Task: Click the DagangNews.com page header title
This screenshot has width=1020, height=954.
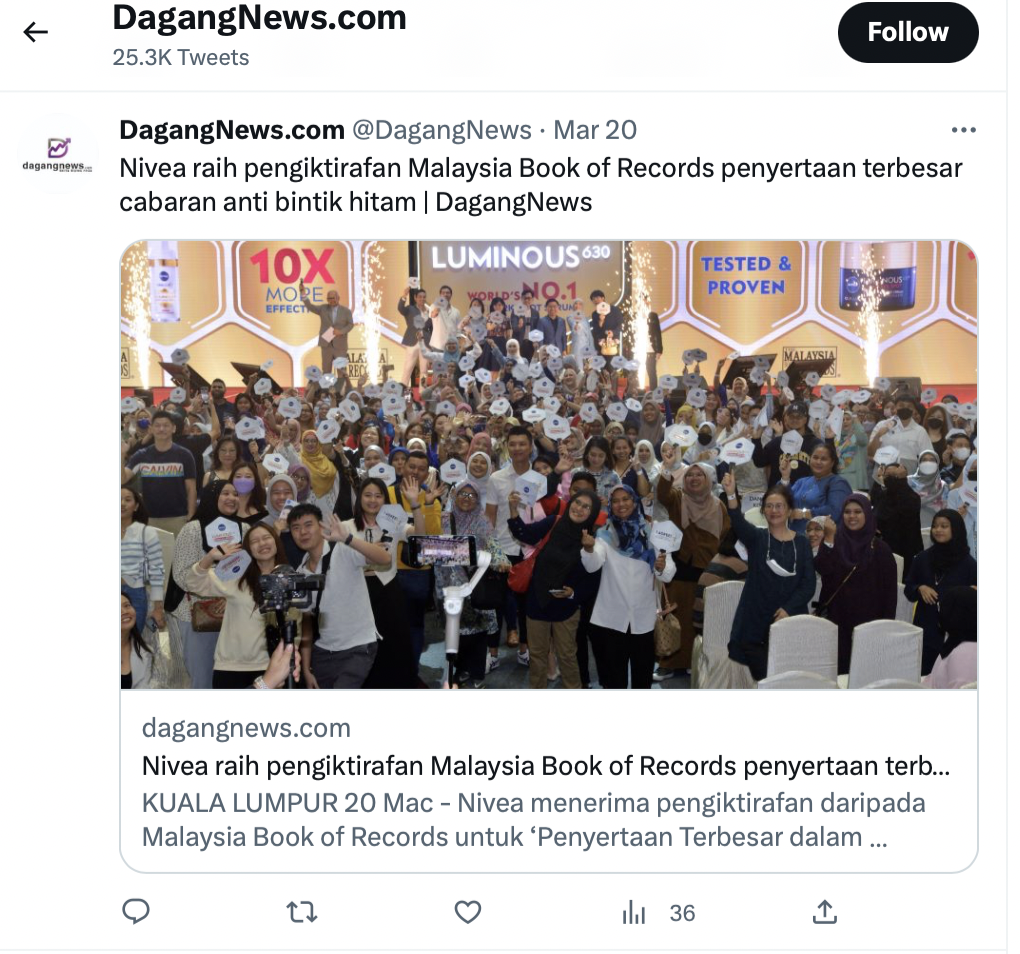Action: click(260, 18)
